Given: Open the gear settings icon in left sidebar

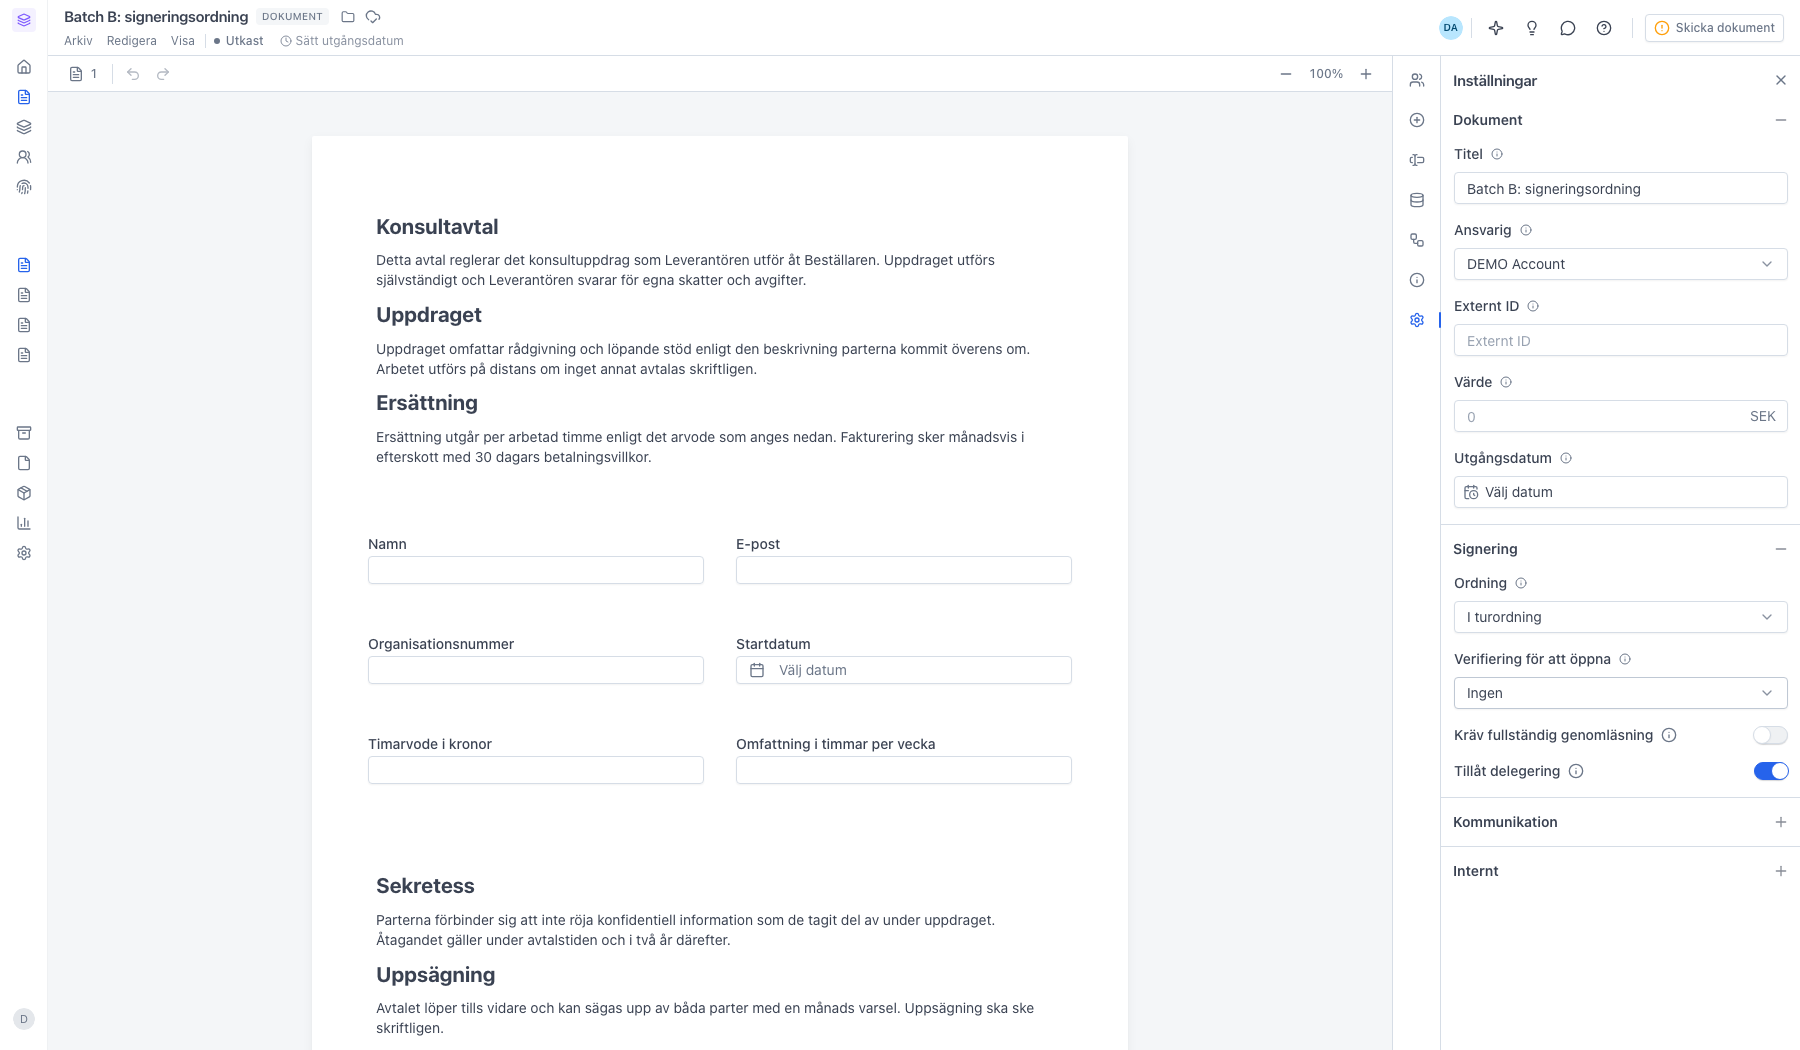Looking at the screenshot, I should pos(24,553).
